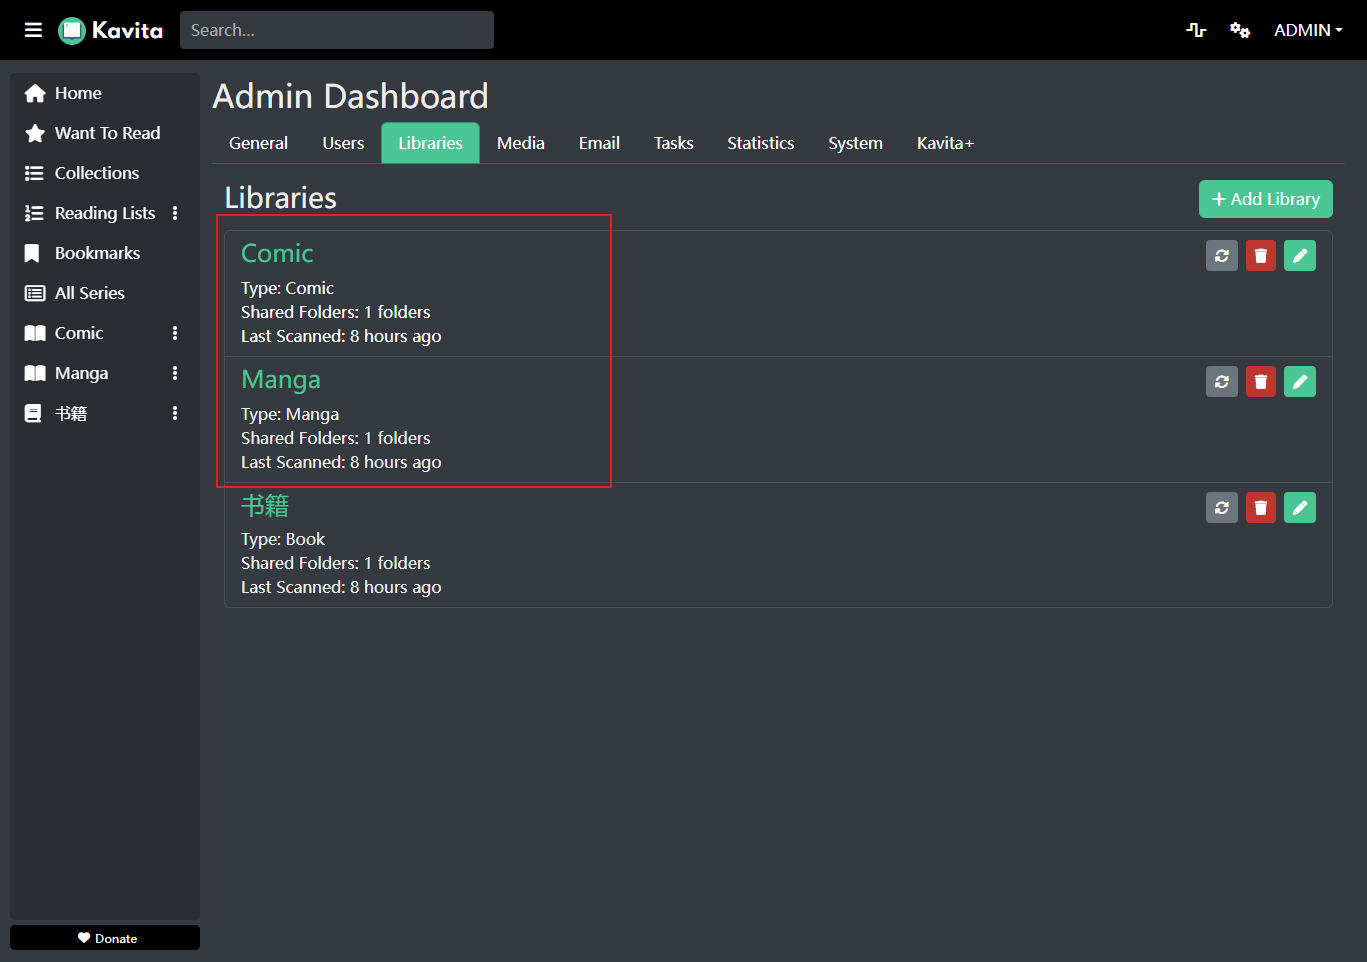Click the Search input field
The image size is (1367, 962).
(337, 30)
